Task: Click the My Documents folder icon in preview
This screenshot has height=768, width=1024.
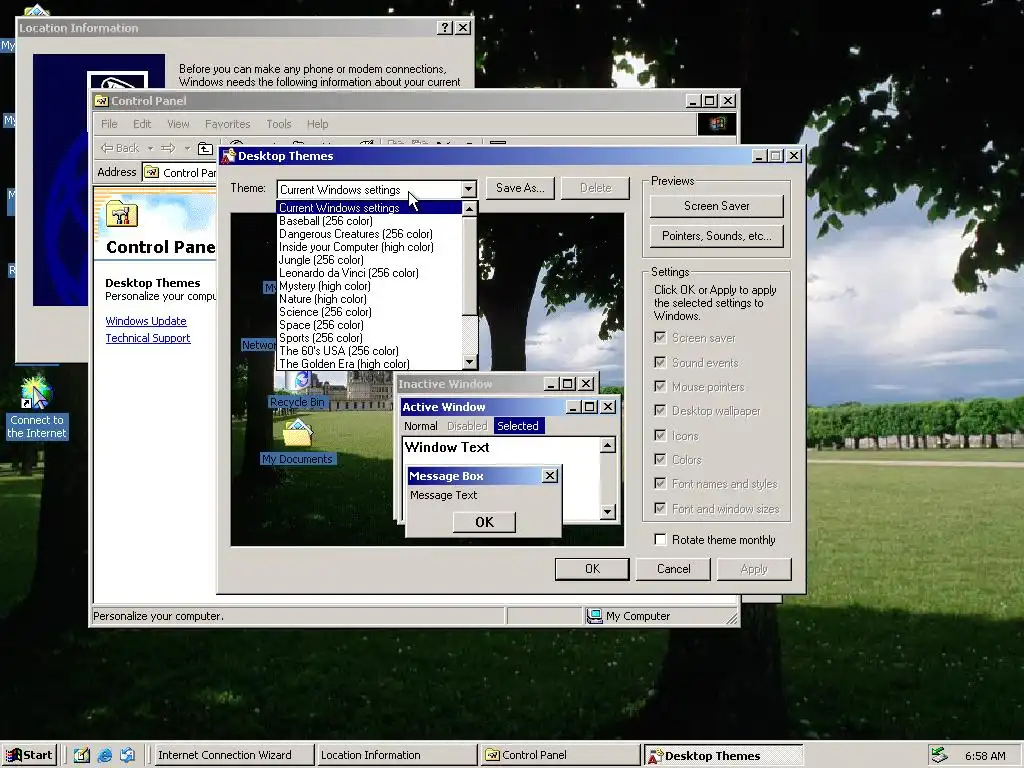Action: tap(297, 434)
